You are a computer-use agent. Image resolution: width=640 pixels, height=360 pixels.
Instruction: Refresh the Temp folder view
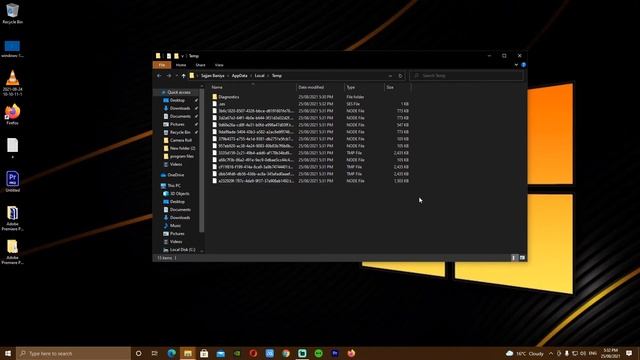click(400, 76)
